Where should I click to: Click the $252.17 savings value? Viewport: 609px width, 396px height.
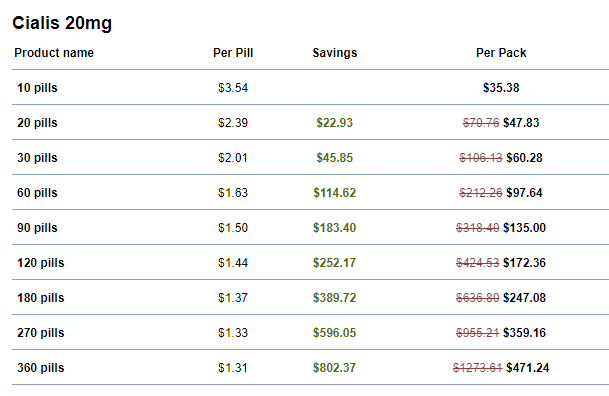tap(335, 263)
